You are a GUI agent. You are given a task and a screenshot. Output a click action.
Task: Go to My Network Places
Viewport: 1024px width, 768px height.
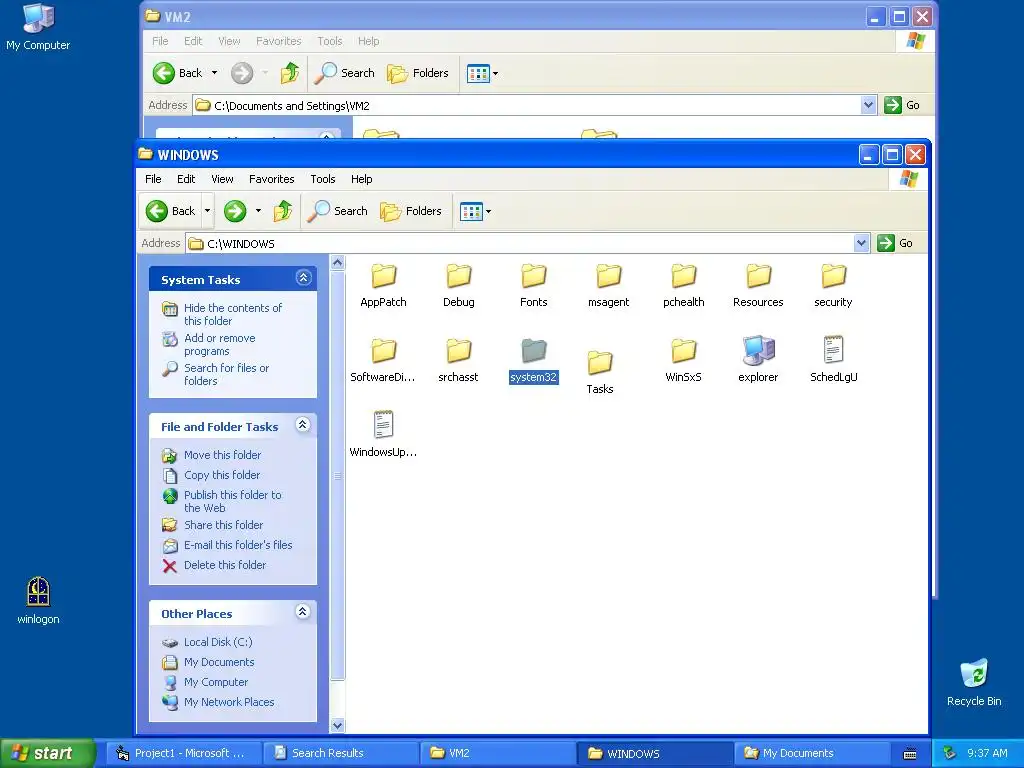pyautogui.click(x=229, y=702)
